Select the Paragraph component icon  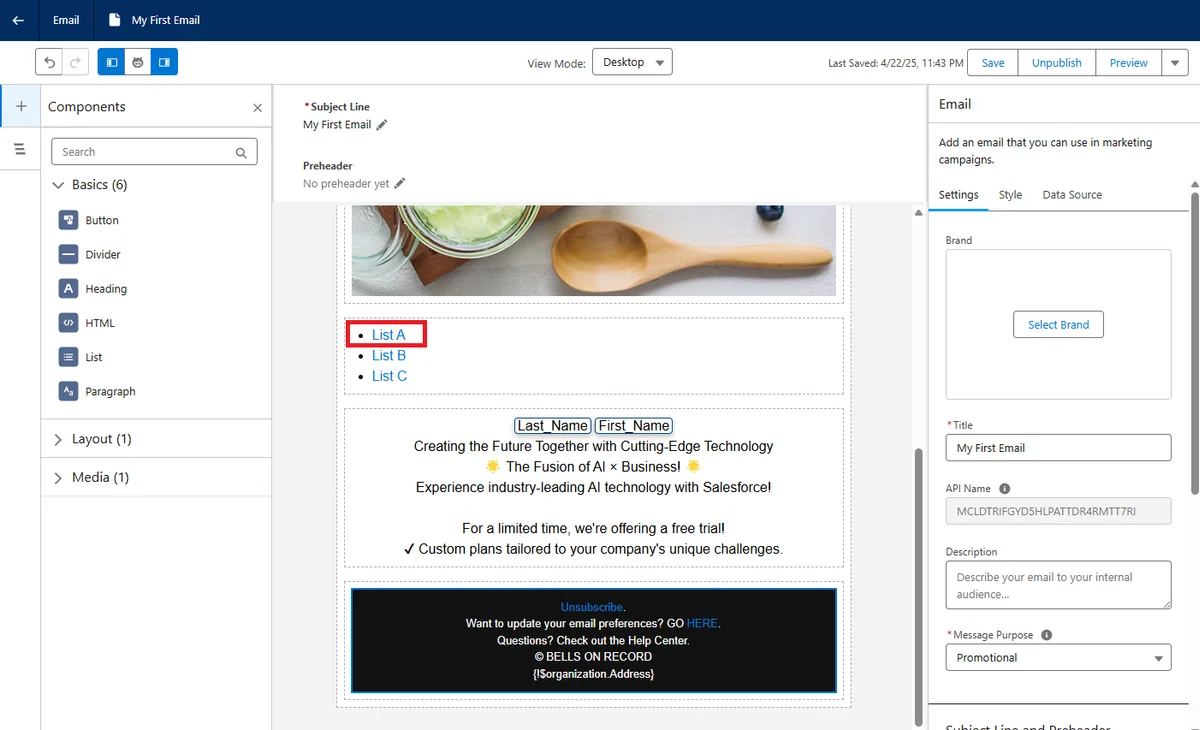pos(68,391)
